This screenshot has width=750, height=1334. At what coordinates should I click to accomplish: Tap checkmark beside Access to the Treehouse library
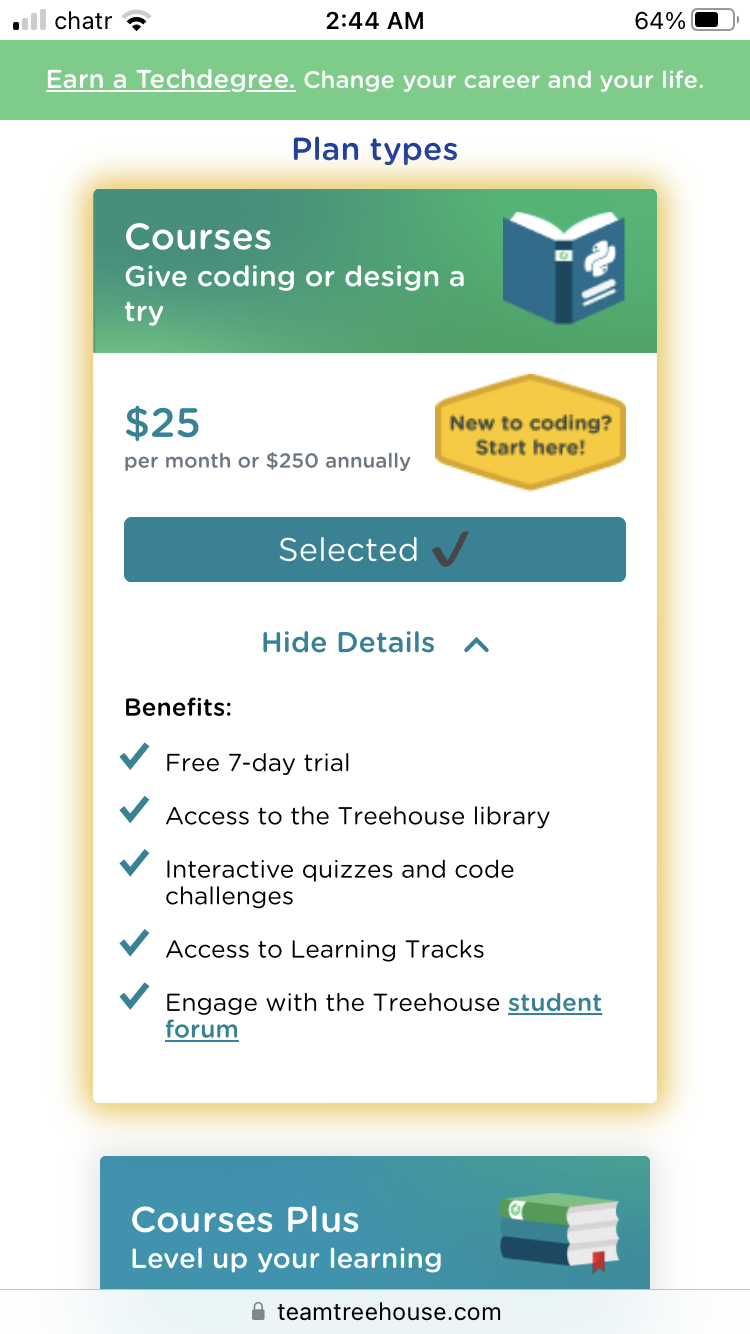coord(134,810)
